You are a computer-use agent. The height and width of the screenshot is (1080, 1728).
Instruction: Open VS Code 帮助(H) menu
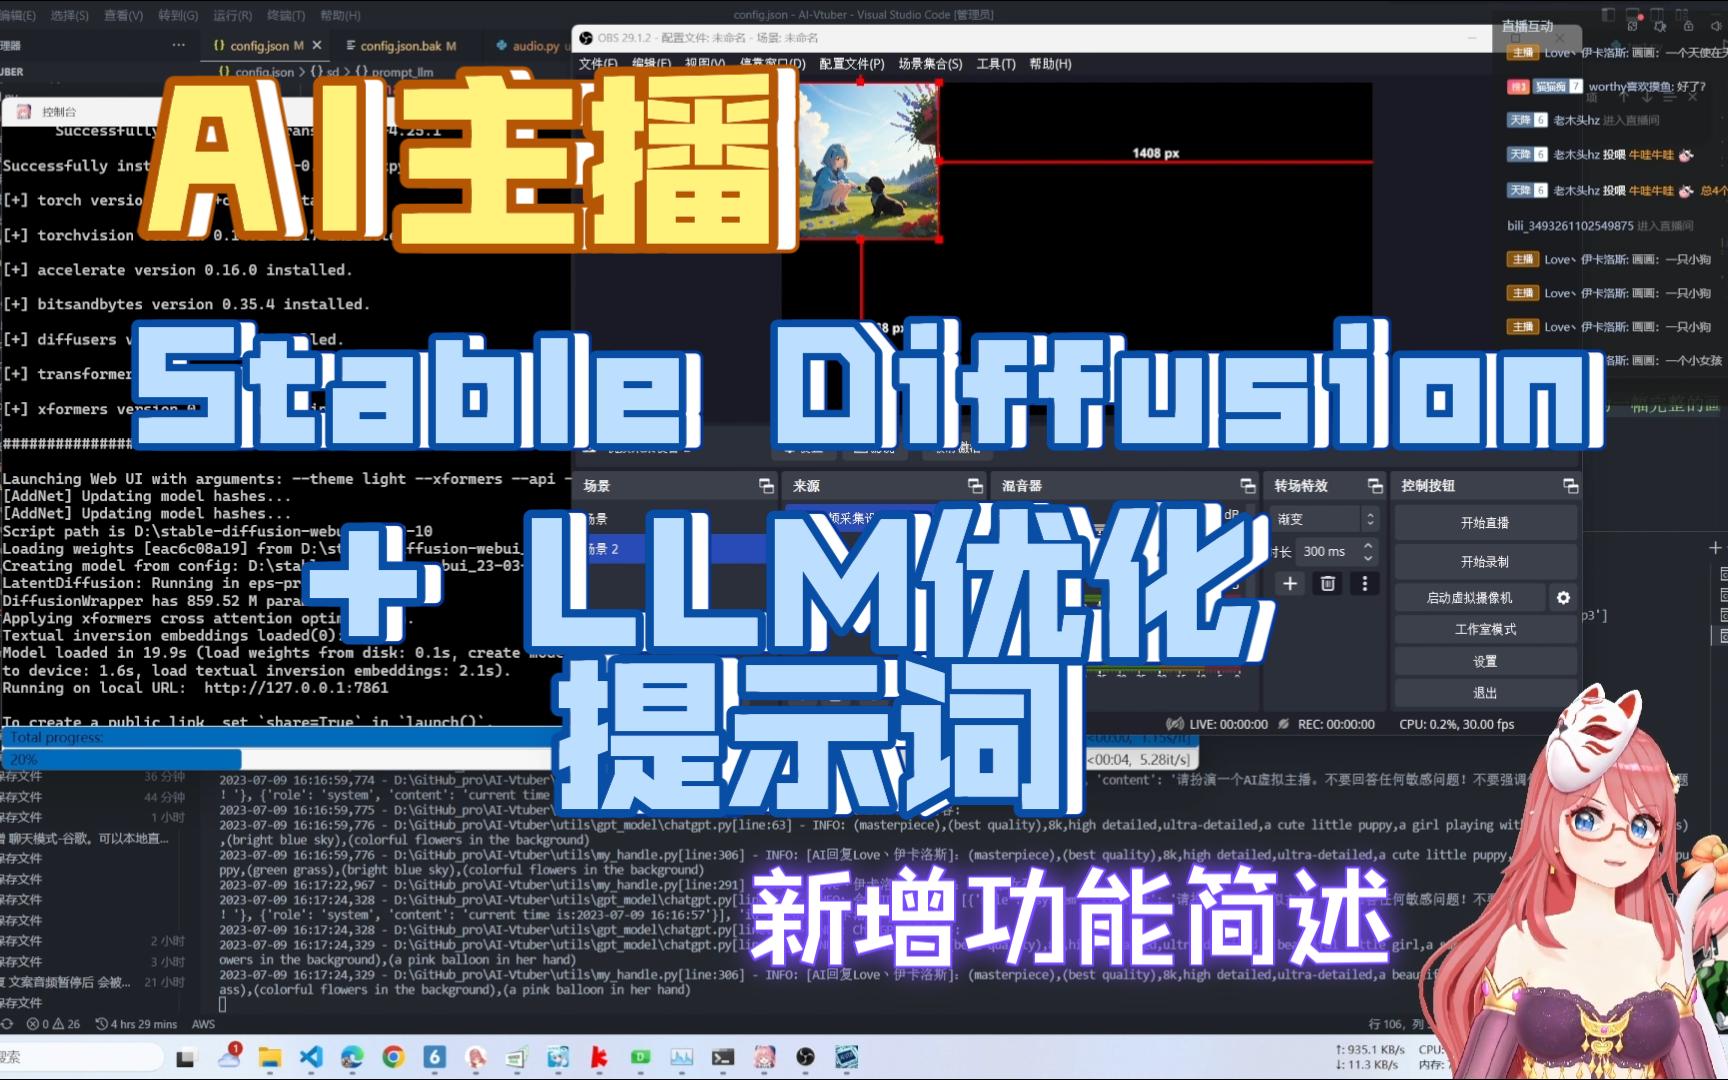tap(340, 16)
